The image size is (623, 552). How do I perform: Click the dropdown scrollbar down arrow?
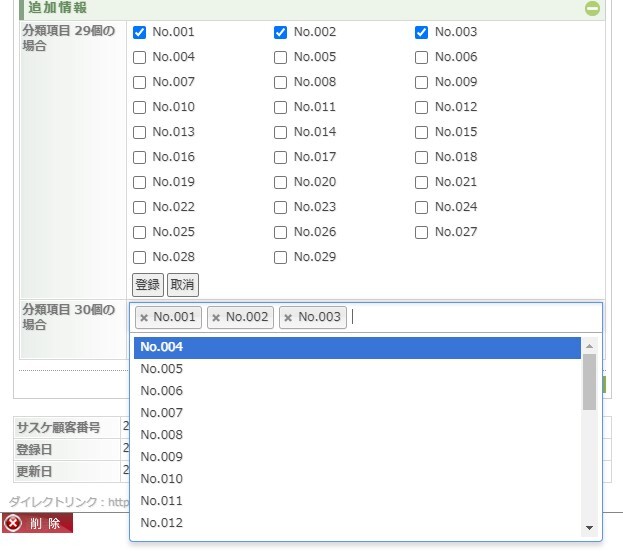click(589, 528)
